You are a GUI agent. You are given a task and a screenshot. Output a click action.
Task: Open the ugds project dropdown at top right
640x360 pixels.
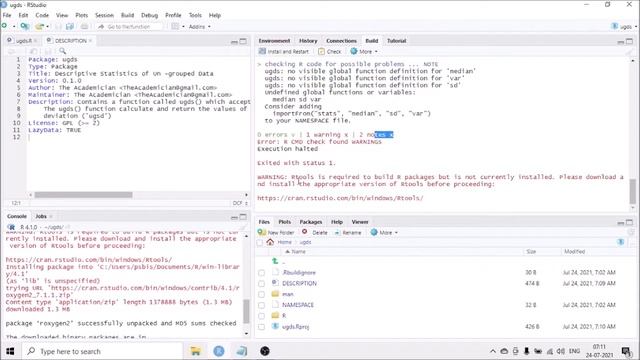click(x=623, y=27)
